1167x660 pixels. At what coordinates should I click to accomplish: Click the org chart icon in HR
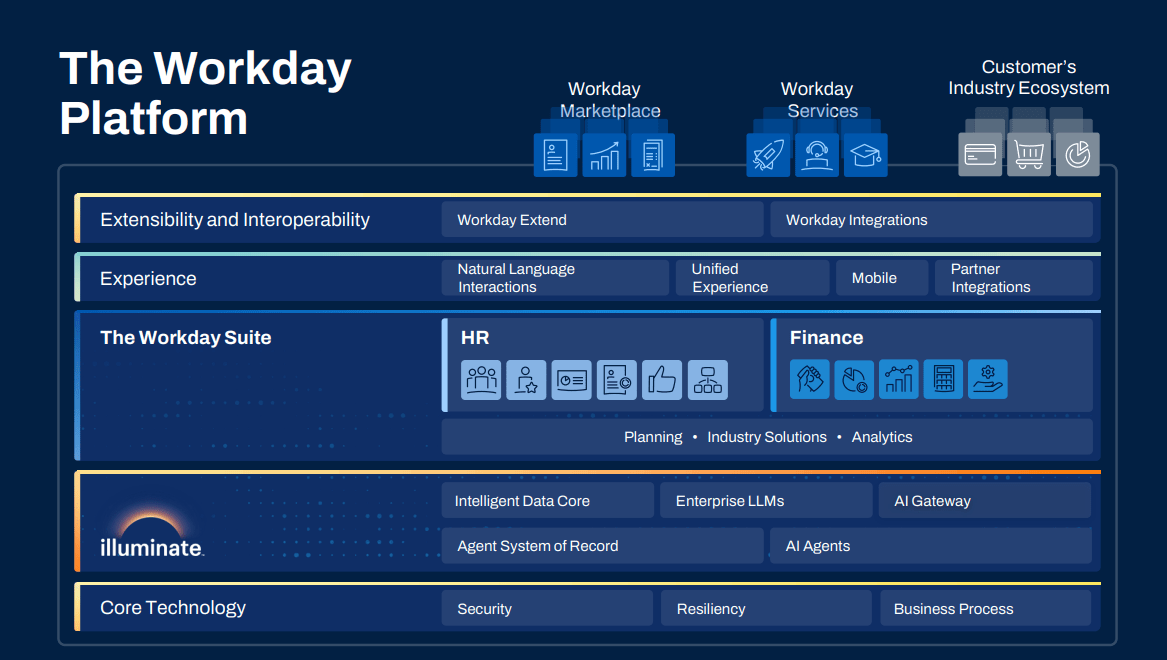point(708,380)
